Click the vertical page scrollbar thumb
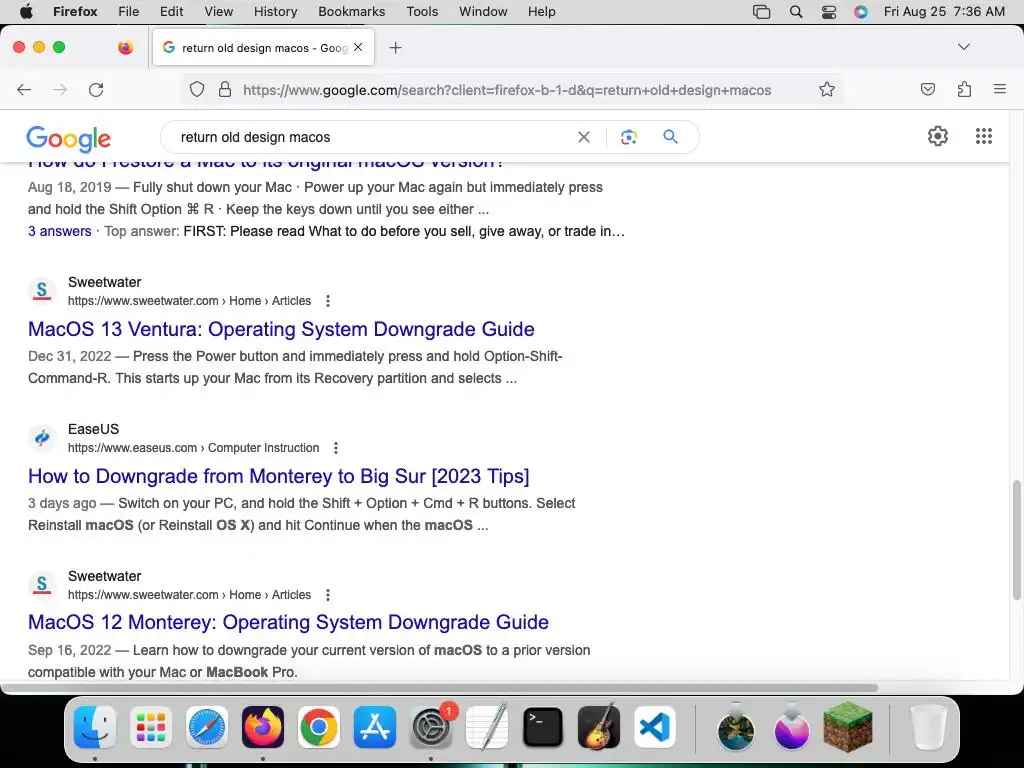Viewport: 1024px width, 768px height. [x=1016, y=539]
